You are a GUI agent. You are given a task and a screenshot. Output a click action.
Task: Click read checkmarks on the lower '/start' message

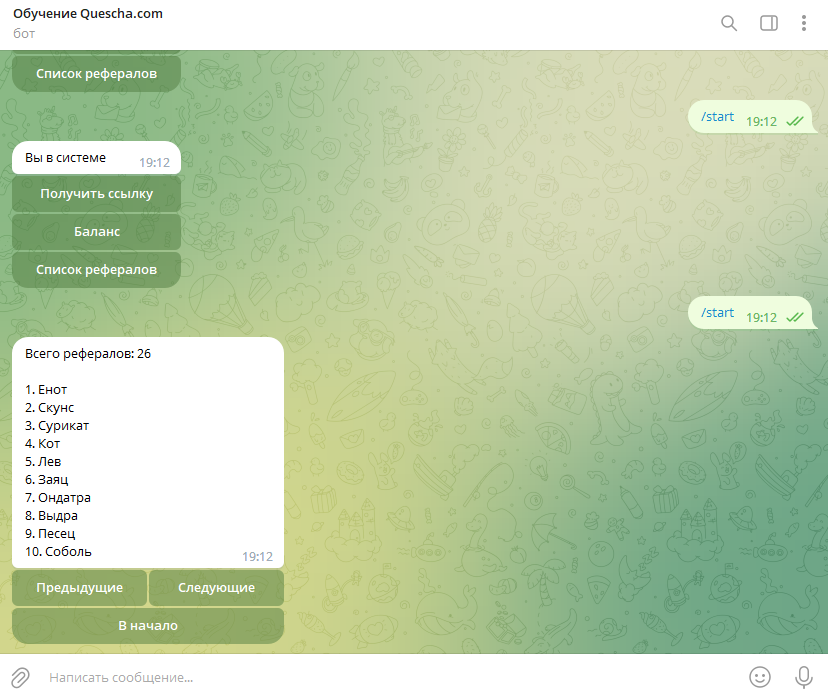pyautogui.click(x=795, y=317)
